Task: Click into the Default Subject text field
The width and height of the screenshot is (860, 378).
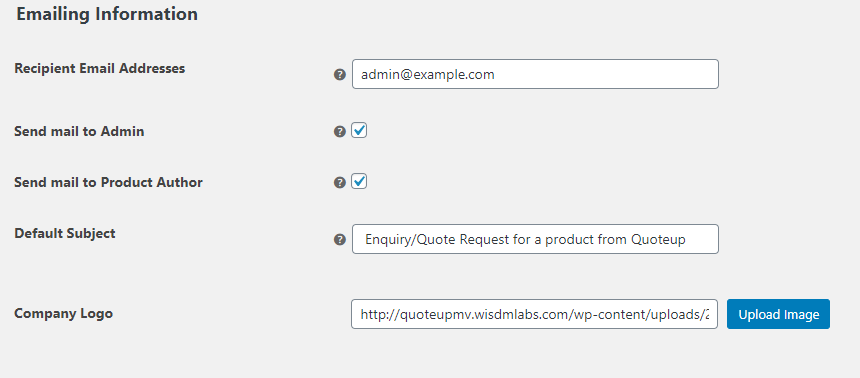Action: tap(535, 239)
